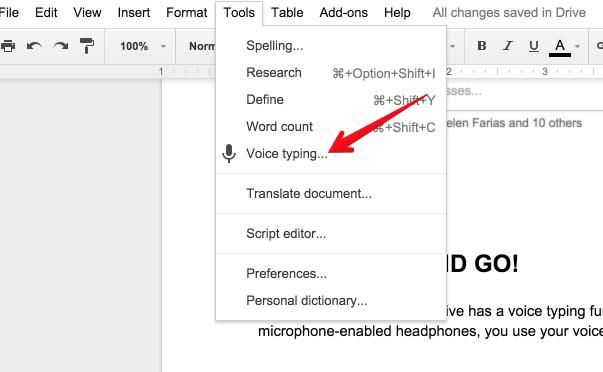Open the Format menu
603x372 pixels.
point(187,12)
